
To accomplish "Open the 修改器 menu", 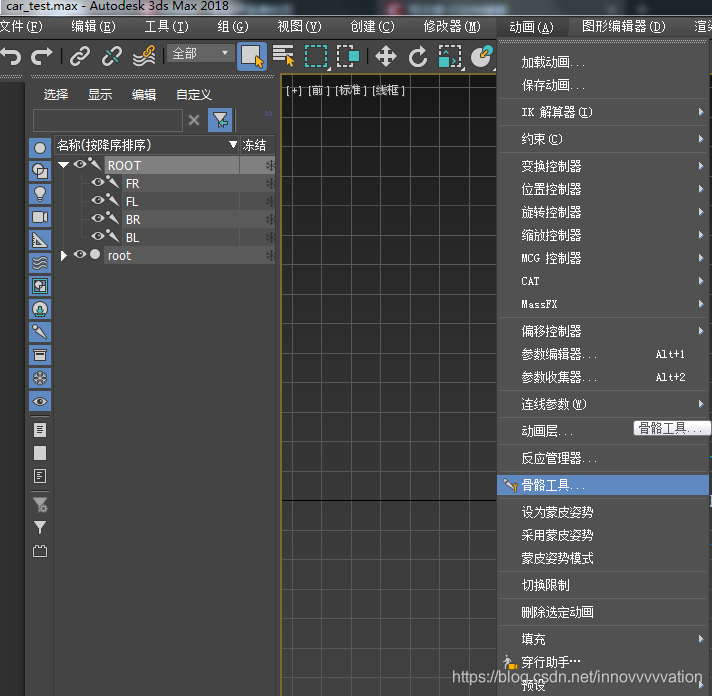I will [452, 27].
